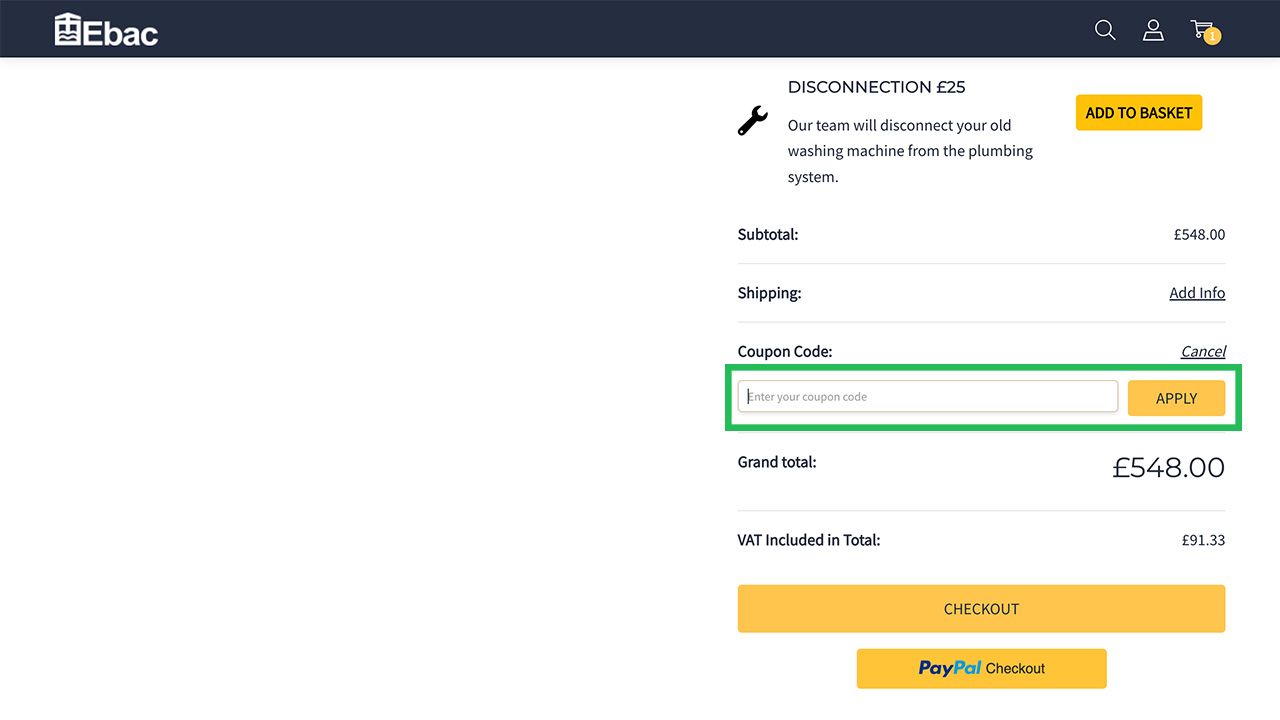Click Add Info shipping link
Image resolution: width=1280 pixels, height=720 pixels.
coord(1196,293)
